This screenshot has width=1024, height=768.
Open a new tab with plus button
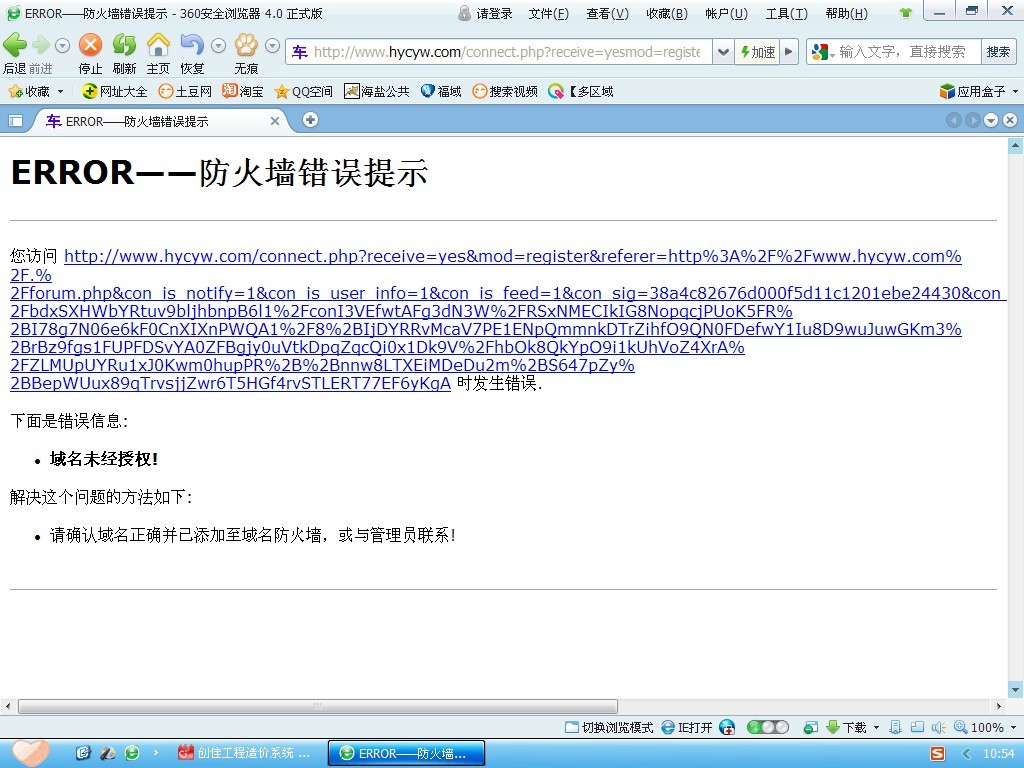(x=311, y=120)
